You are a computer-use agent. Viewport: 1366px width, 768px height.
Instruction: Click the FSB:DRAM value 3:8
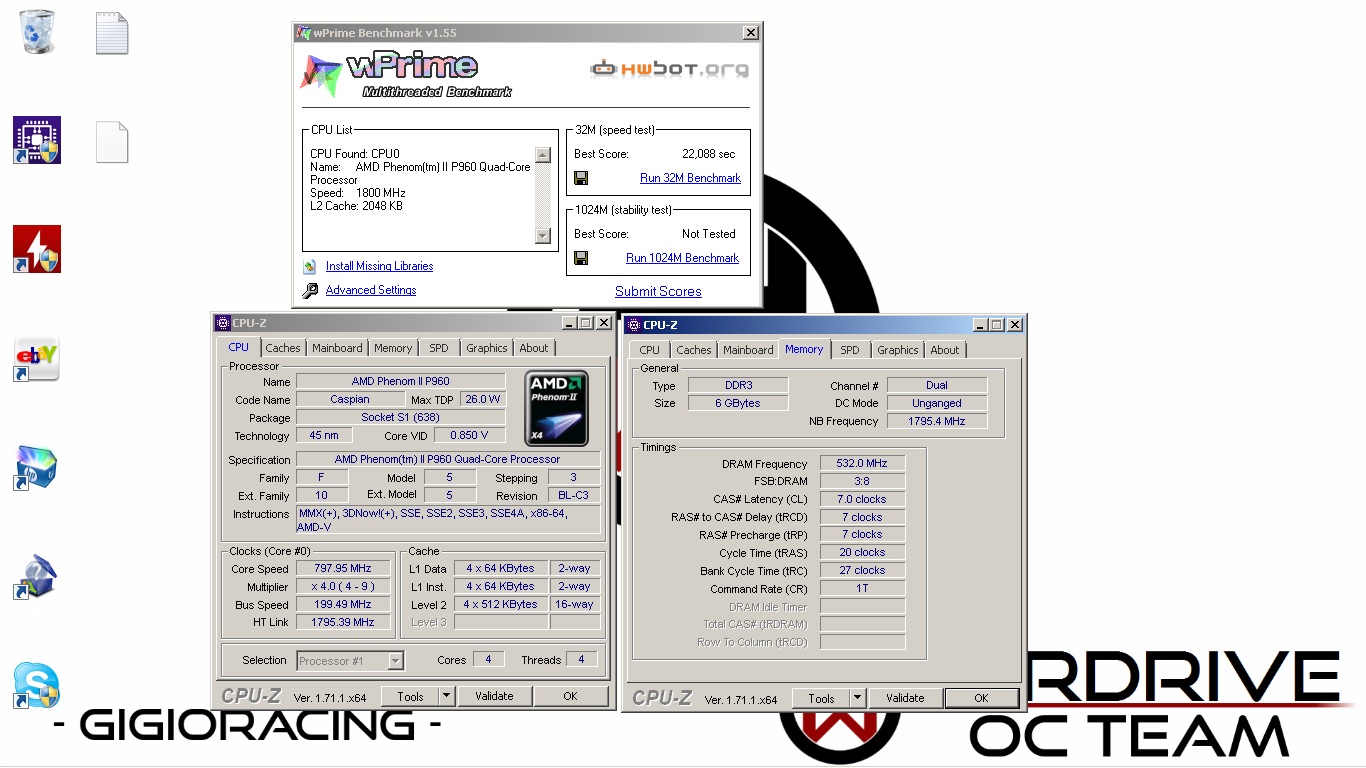point(862,481)
